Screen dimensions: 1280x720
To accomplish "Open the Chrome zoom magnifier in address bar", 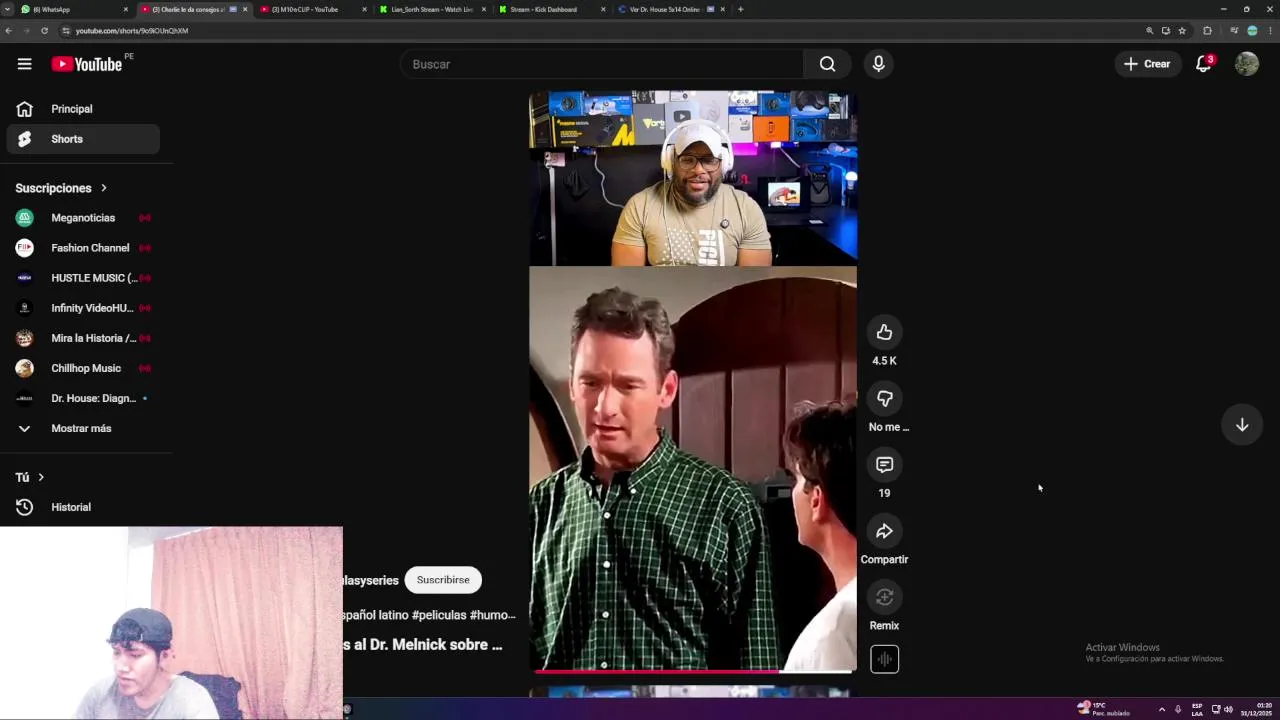I will pyautogui.click(x=1150, y=31).
